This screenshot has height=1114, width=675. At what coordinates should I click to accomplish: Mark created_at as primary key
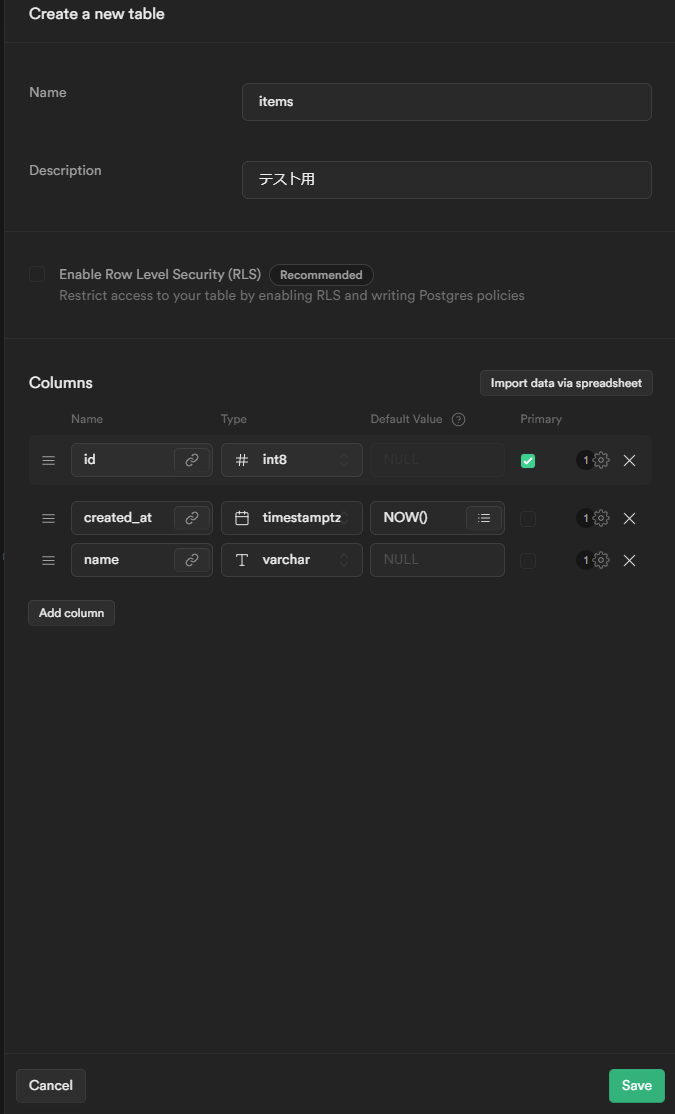pos(528,518)
